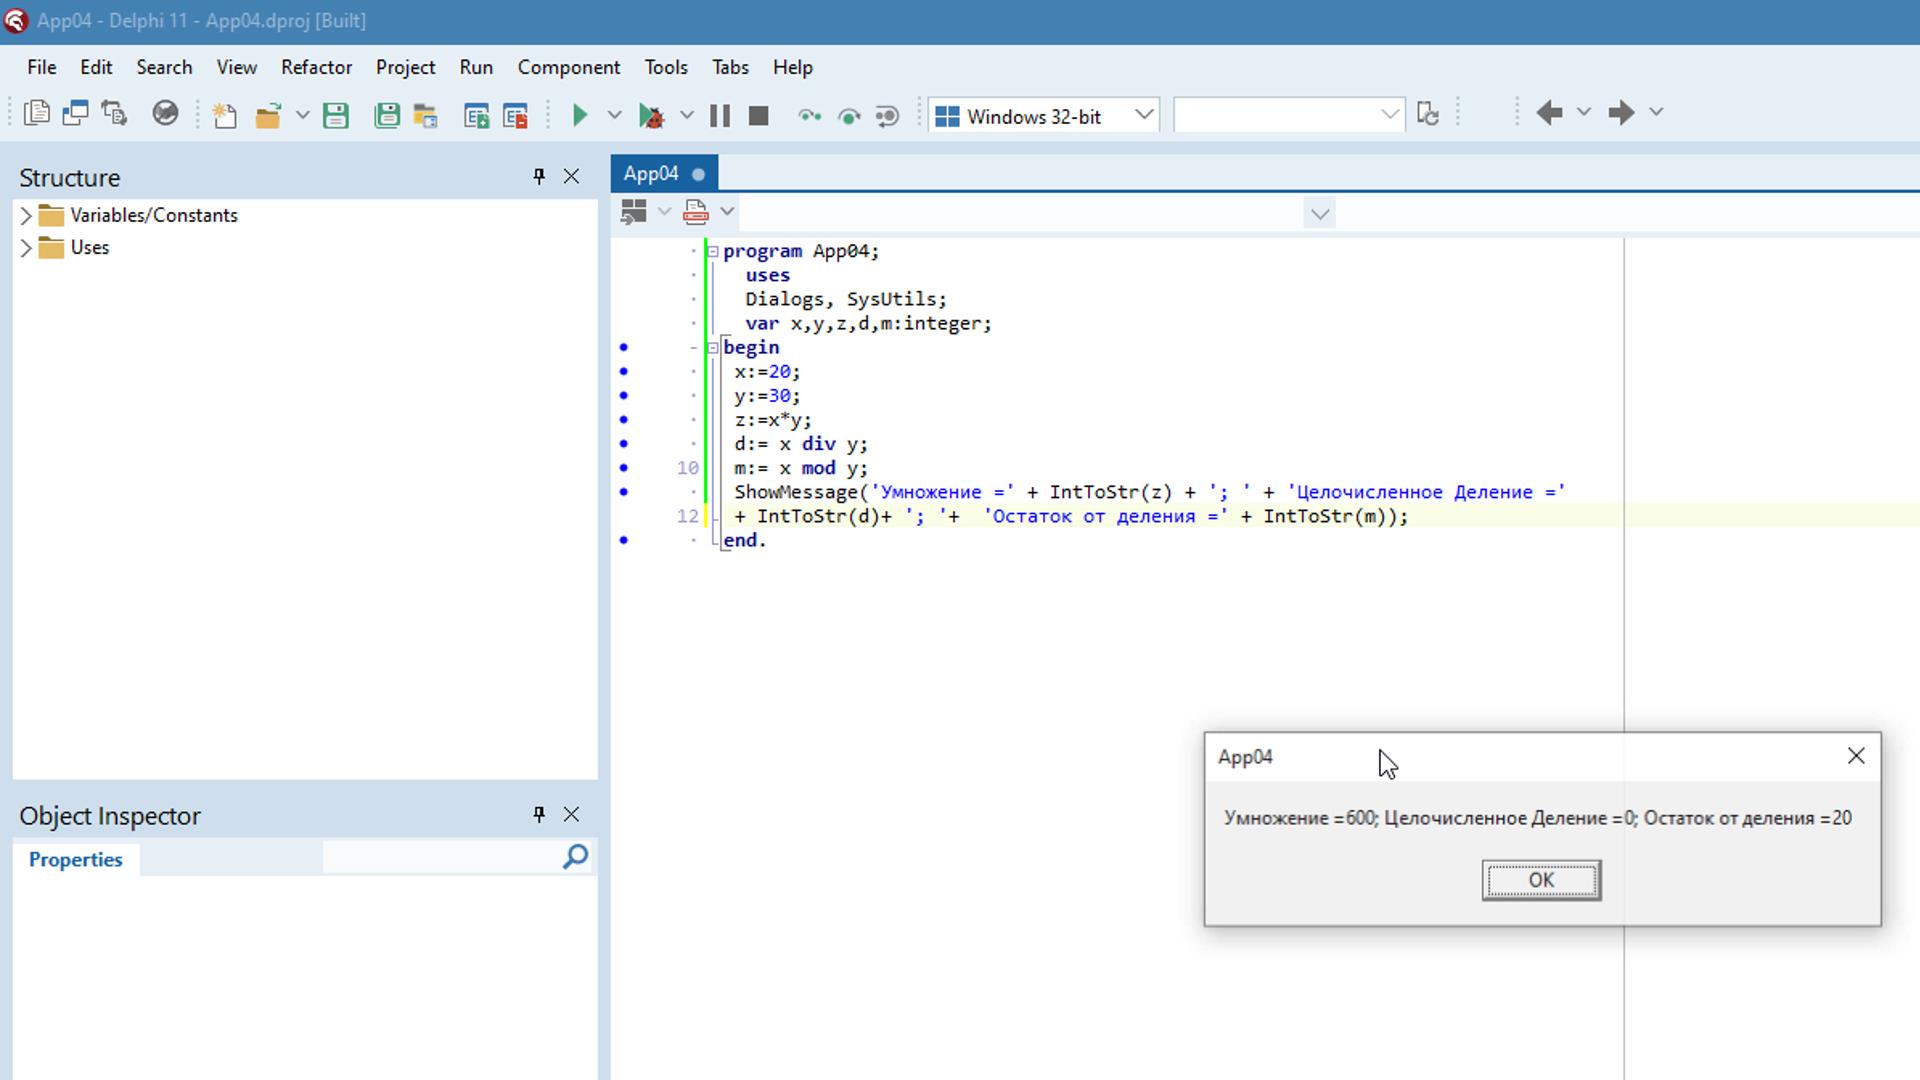Open the Search menu

click(x=164, y=67)
